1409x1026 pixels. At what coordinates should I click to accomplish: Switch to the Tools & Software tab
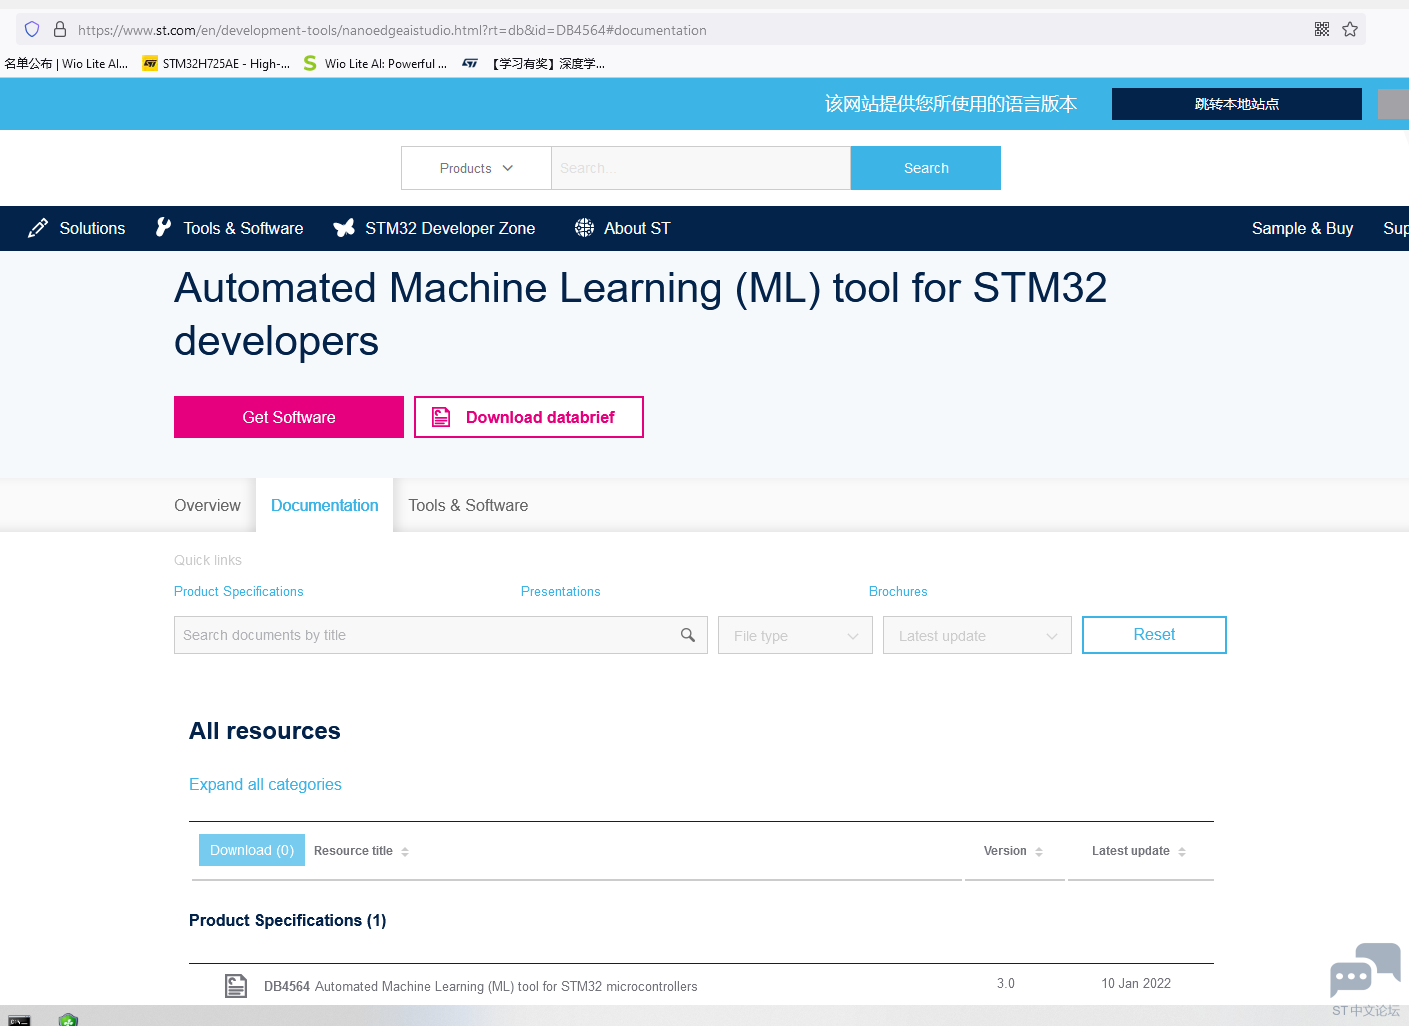point(468,505)
